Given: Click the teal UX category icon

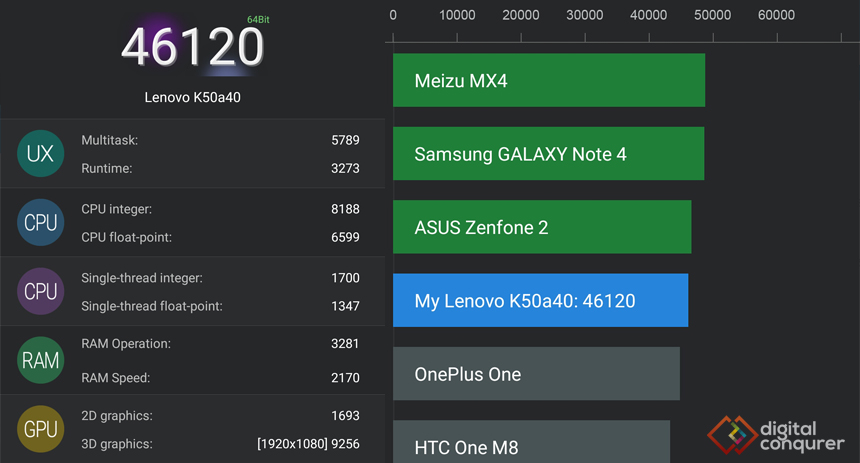Looking at the screenshot, I should pos(41,154).
